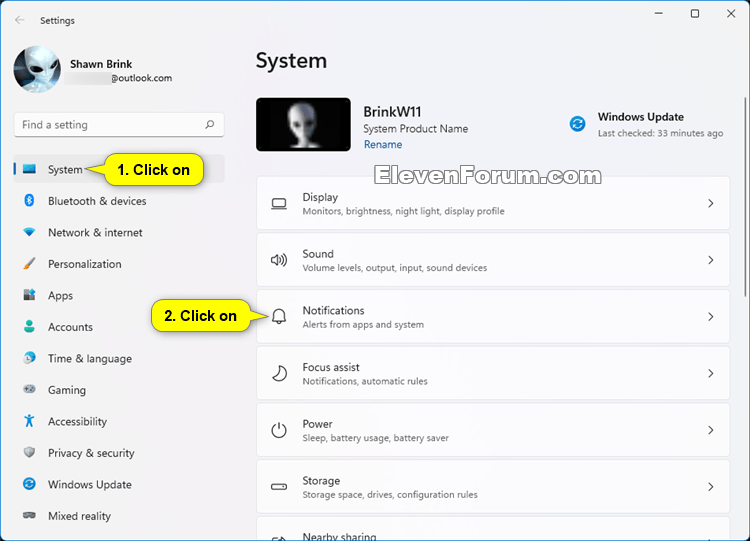The width and height of the screenshot is (750, 541).
Task: Open Notifications settings
Action: (493, 317)
